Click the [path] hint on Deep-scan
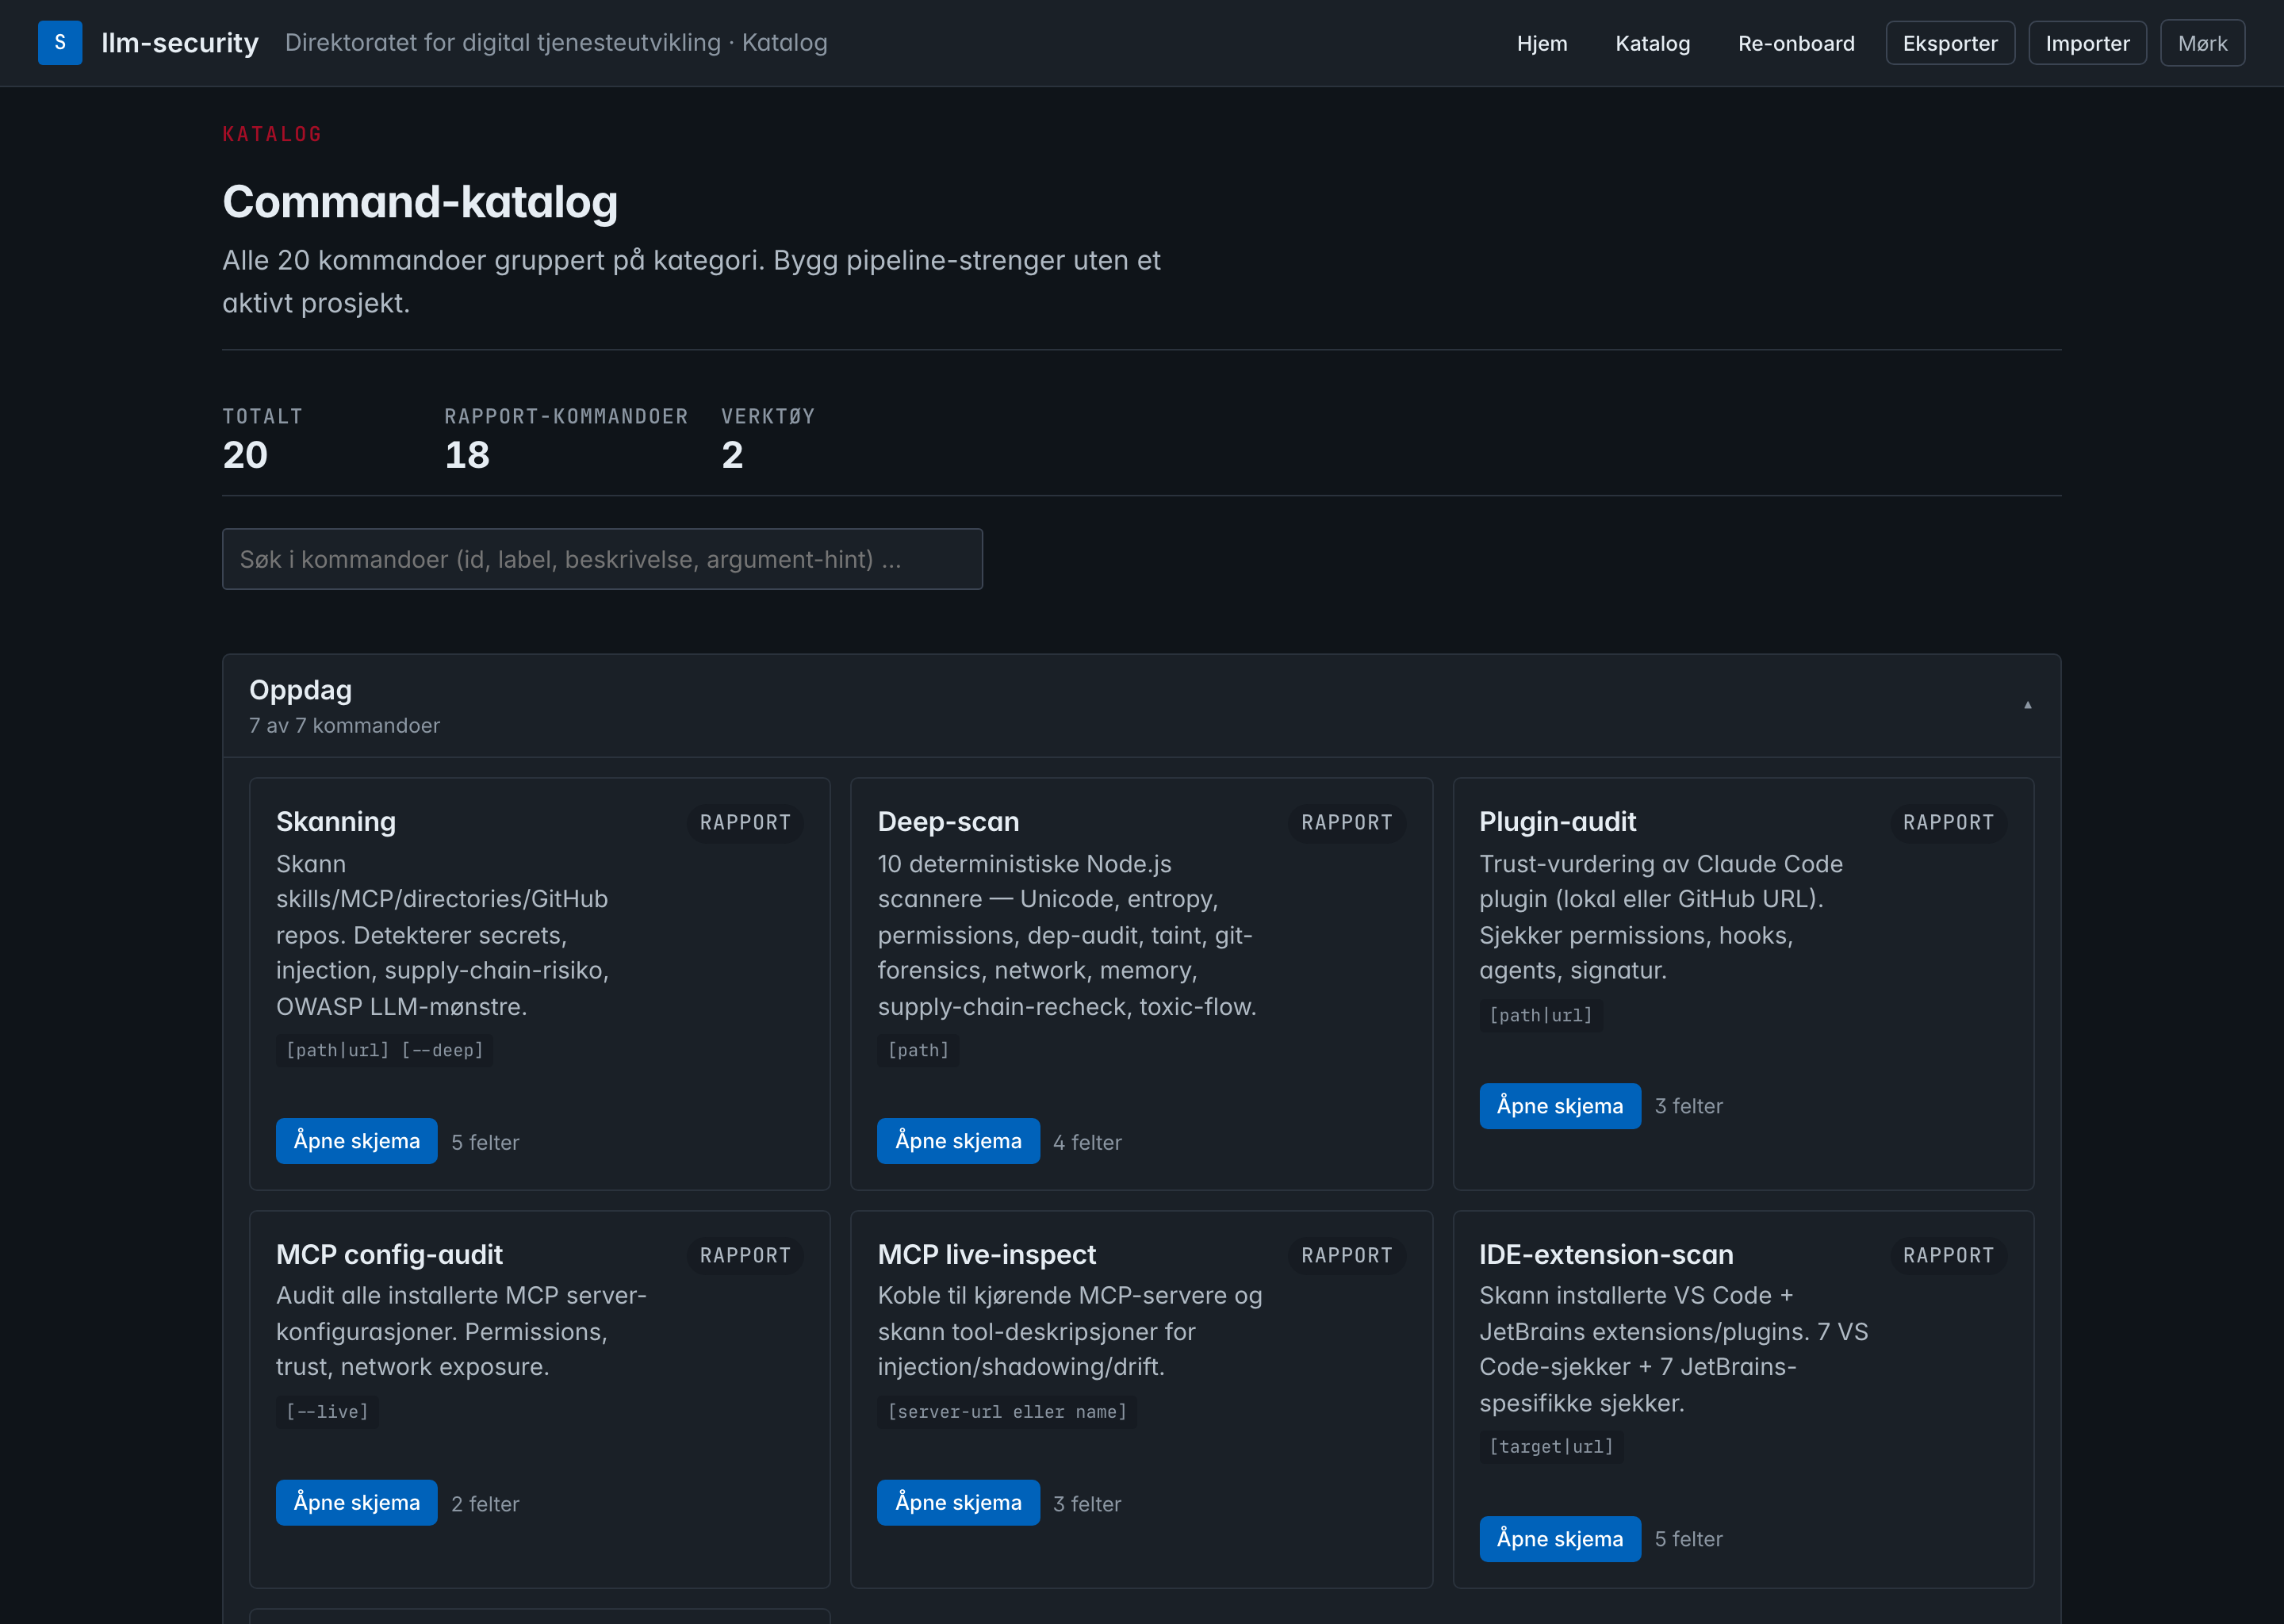Image resolution: width=2284 pixels, height=1624 pixels. click(918, 1050)
